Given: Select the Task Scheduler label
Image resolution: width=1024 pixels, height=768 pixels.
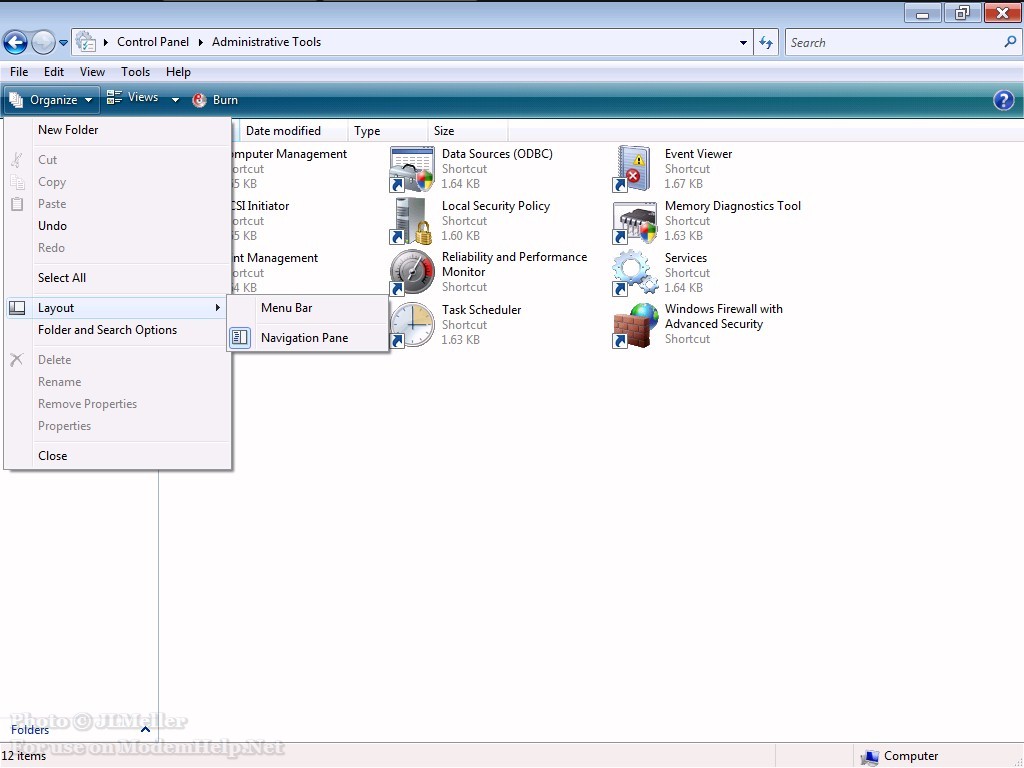Looking at the screenshot, I should pyautogui.click(x=482, y=310).
